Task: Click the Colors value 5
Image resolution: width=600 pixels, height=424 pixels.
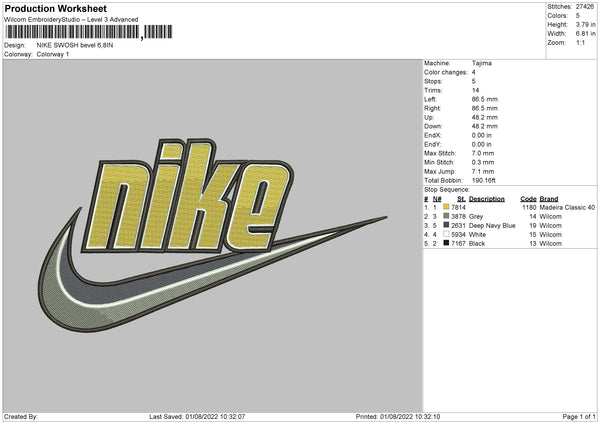Action: [578, 16]
